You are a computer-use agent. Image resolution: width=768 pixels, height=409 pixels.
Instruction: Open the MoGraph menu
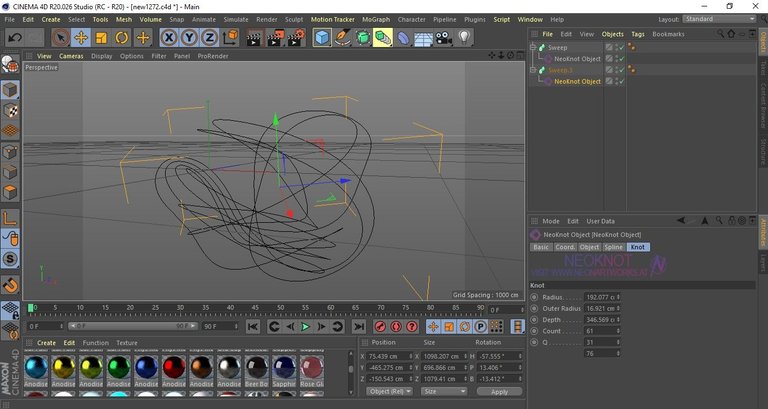376,20
